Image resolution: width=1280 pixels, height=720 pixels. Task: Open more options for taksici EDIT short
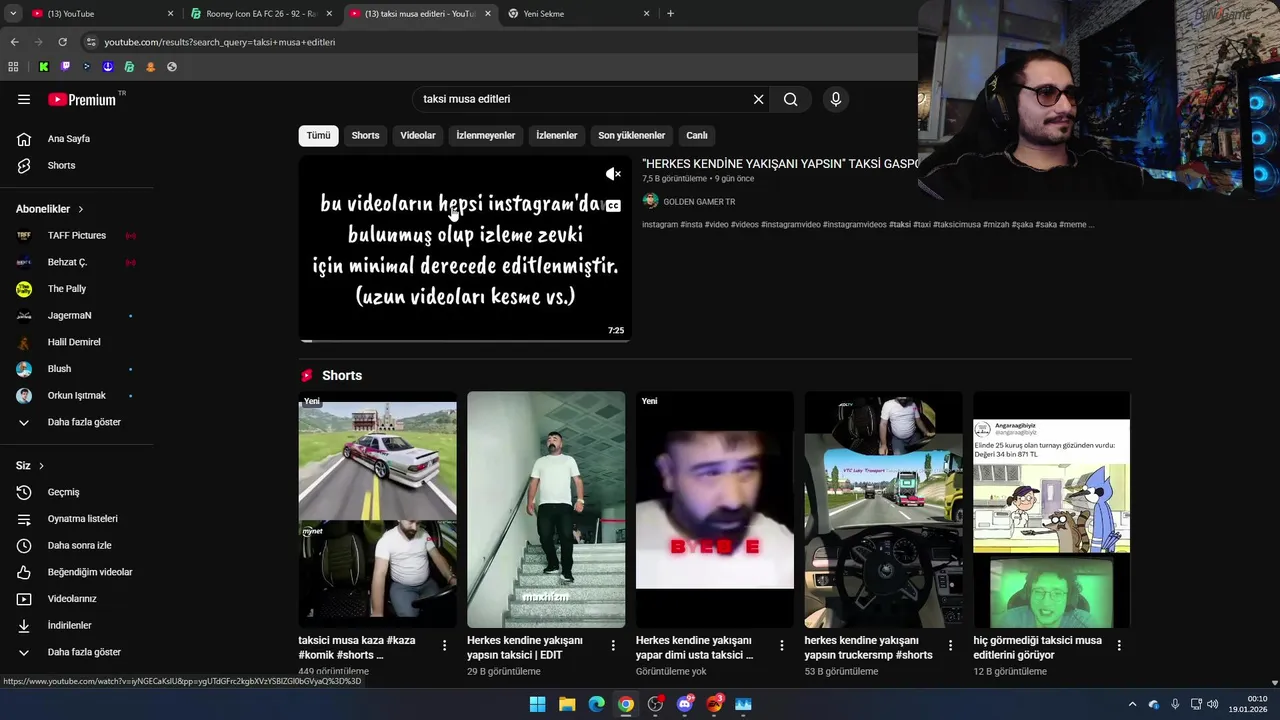pos(613,646)
